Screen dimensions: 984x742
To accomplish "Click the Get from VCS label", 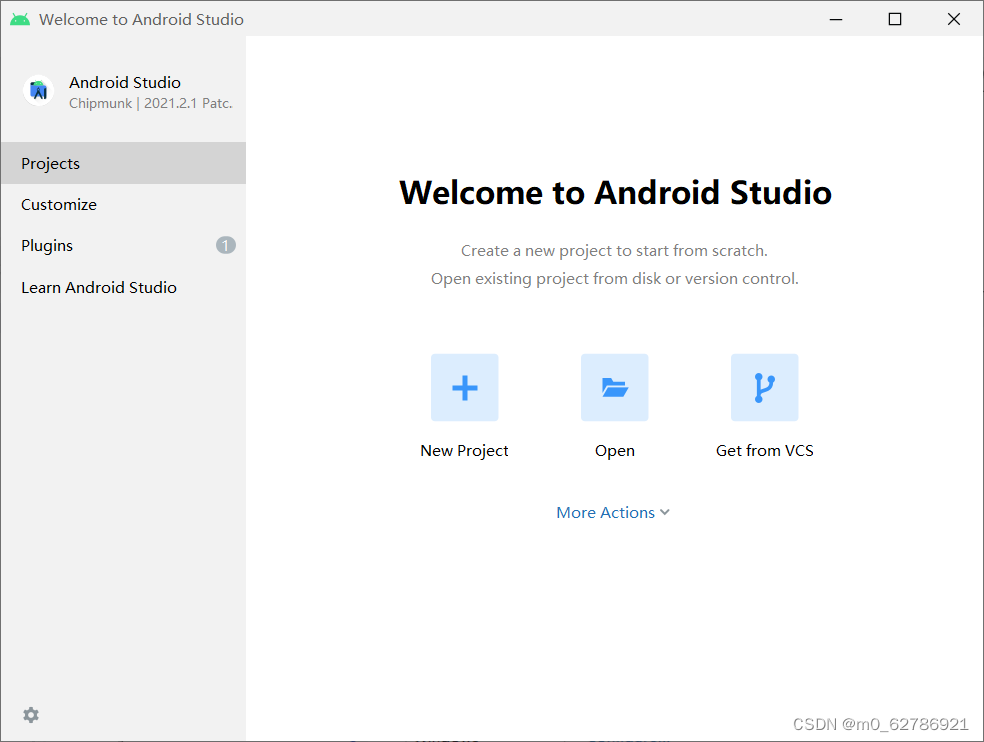I will [764, 451].
